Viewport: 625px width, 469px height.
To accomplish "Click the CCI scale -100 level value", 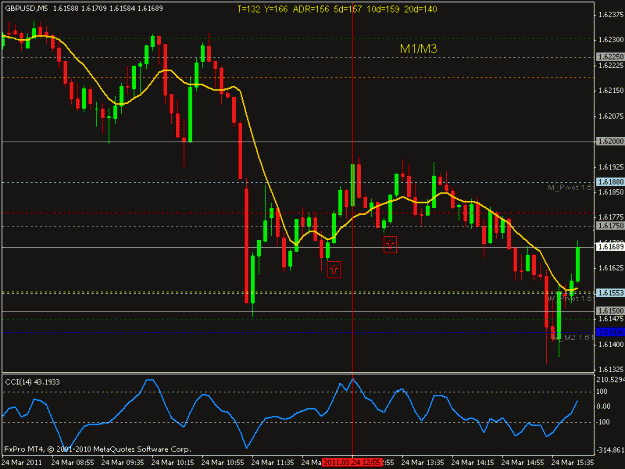I will pyautogui.click(x=603, y=422).
